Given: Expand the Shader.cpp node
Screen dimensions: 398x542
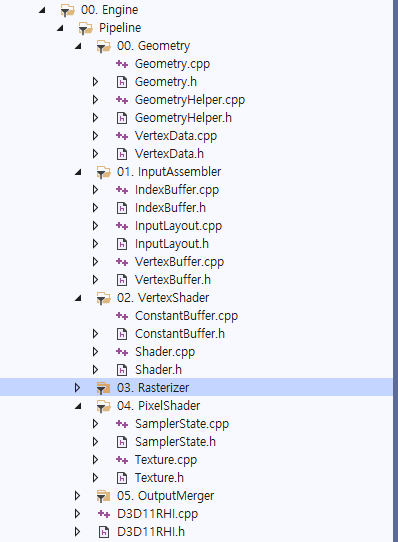Looking at the screenshot, I should pyautogui.click(x=95, y=352).
